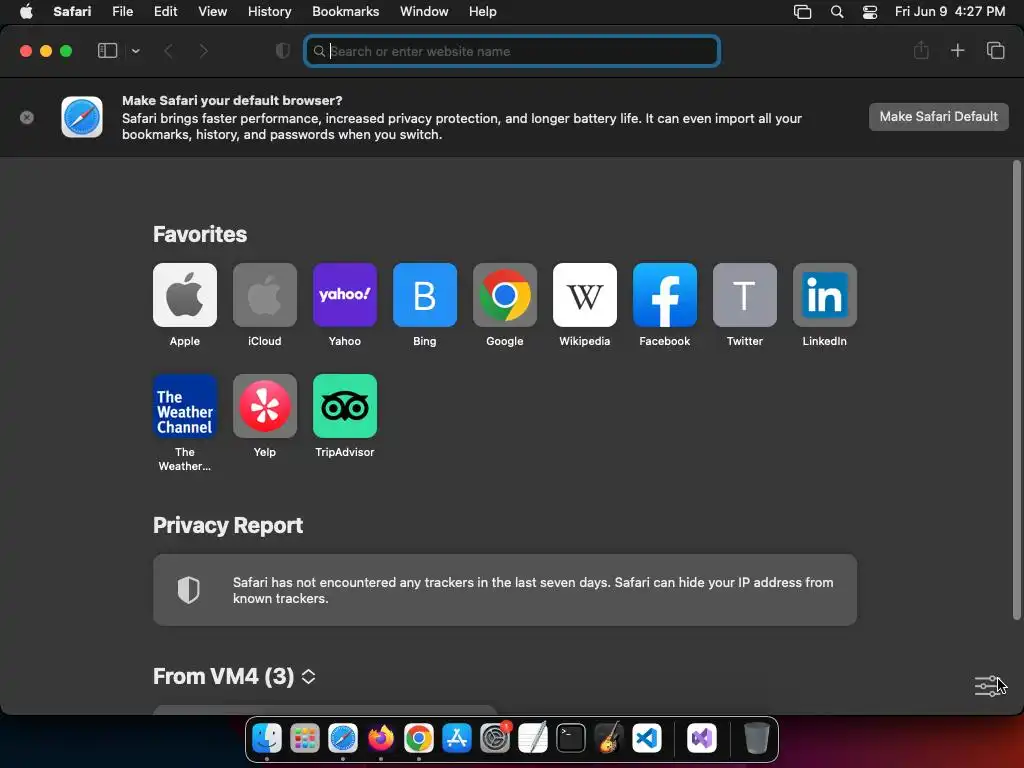Show tab overview
1024x768 pixels.
coord(995,50)
